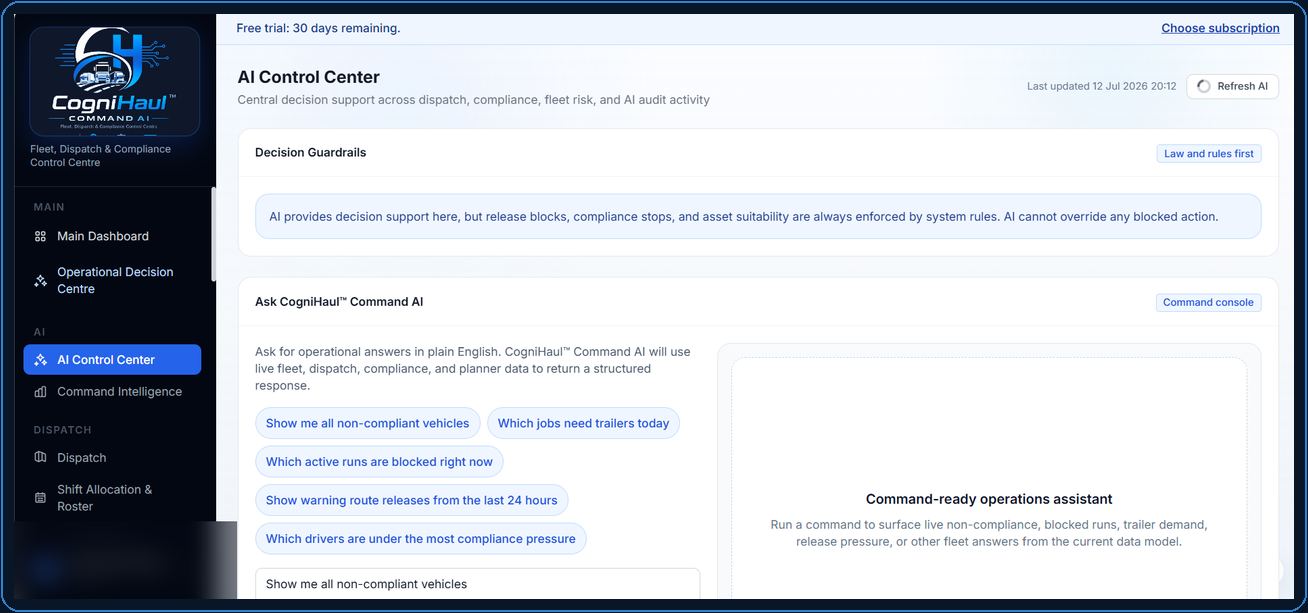The image size is (1308, 613).
Task: Click the refresh spinner icon beside Refresh AI
Action: tap(1204, 86)
